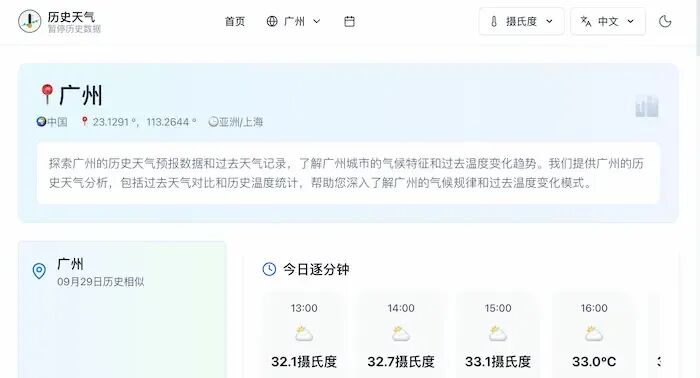The width and height of the screenshot is (700, 378).
Task: Select the 13:00 hourly forecast card
Action: (x=304, y=335)
